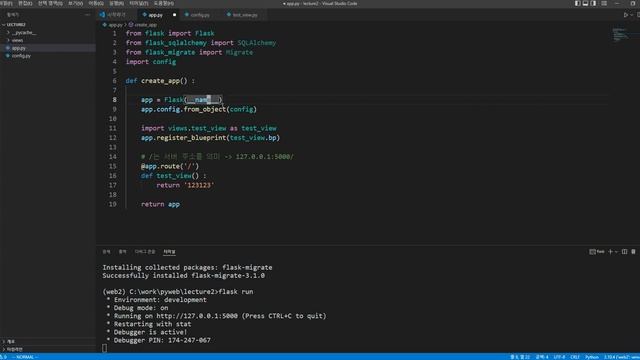640x360 pixels.
Task: Click line number 8 gutter
Action: point(114,100)
